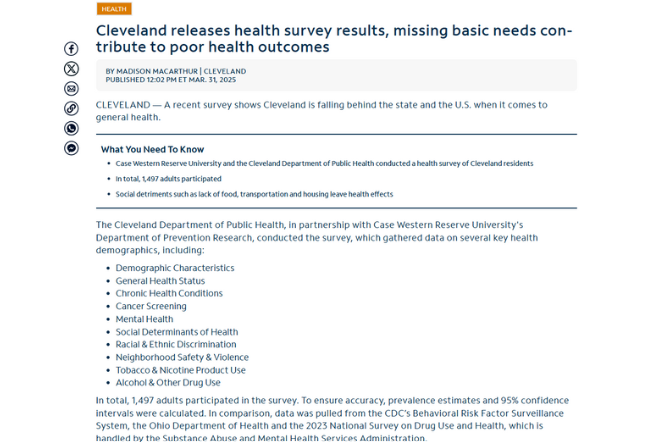Click the 'Tobacco & Nicotine Product Use' item

pos(180,370)
